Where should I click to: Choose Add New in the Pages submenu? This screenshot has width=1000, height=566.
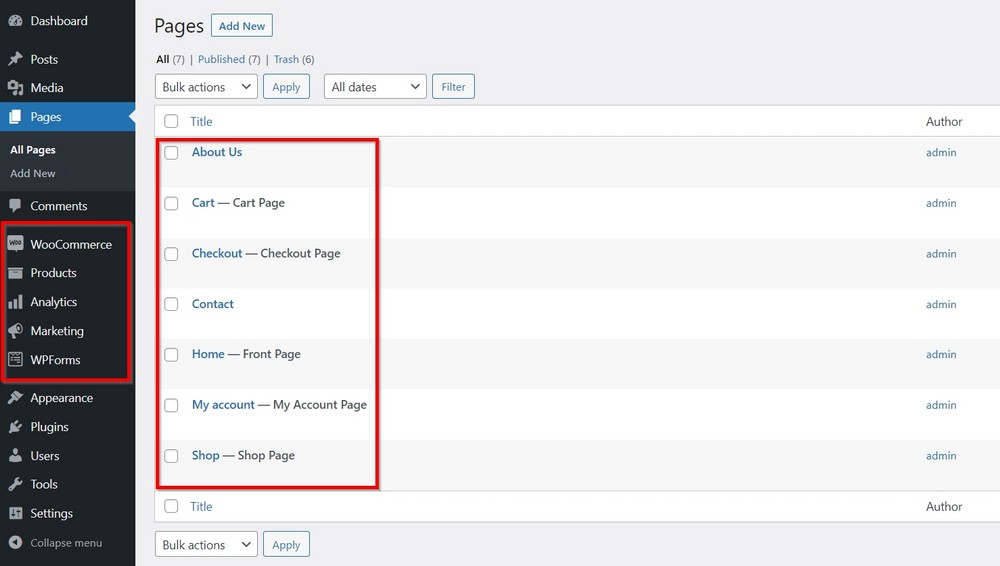[x=33, y=174]
